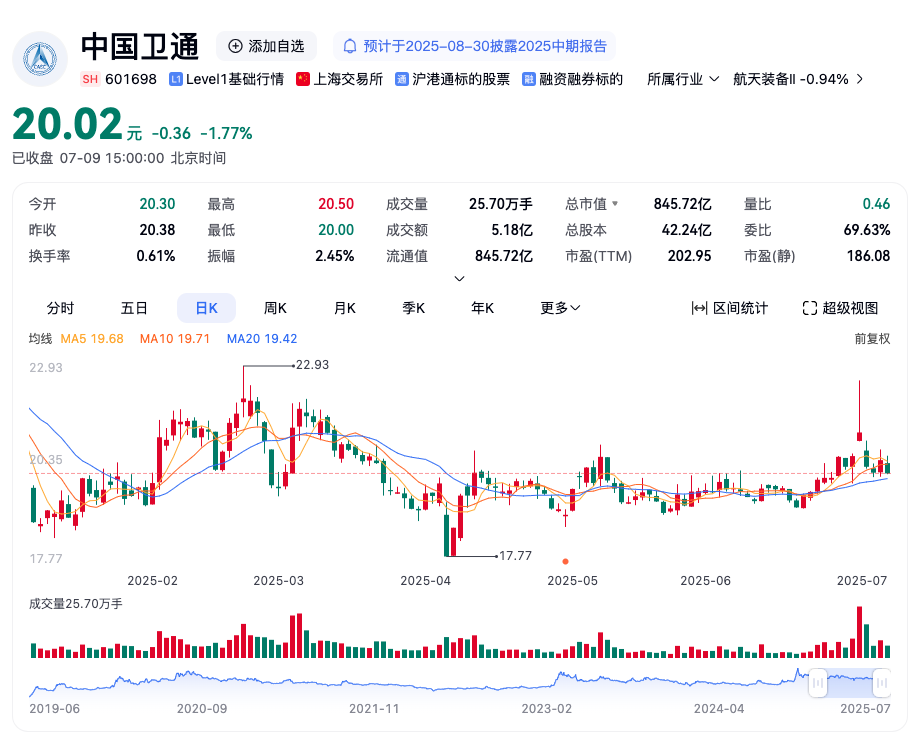
Task: Click the 委比 value 69.63%
Action: click(x=867, y=230)
